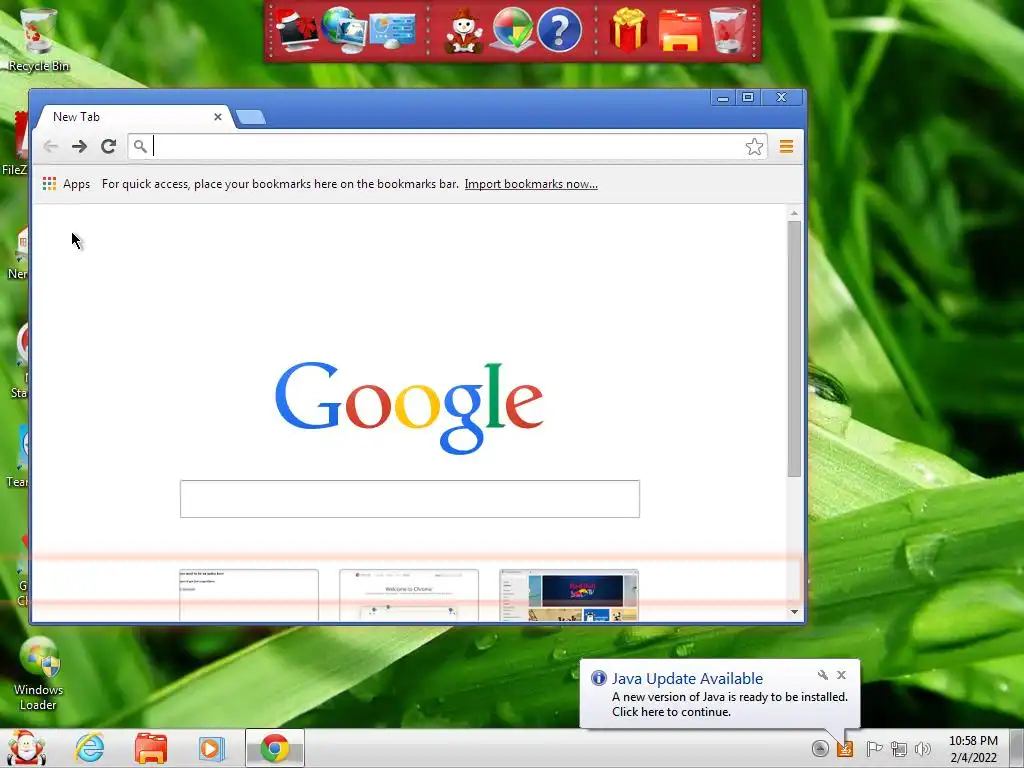Open the Action Center flag icon

coord(874,748)
